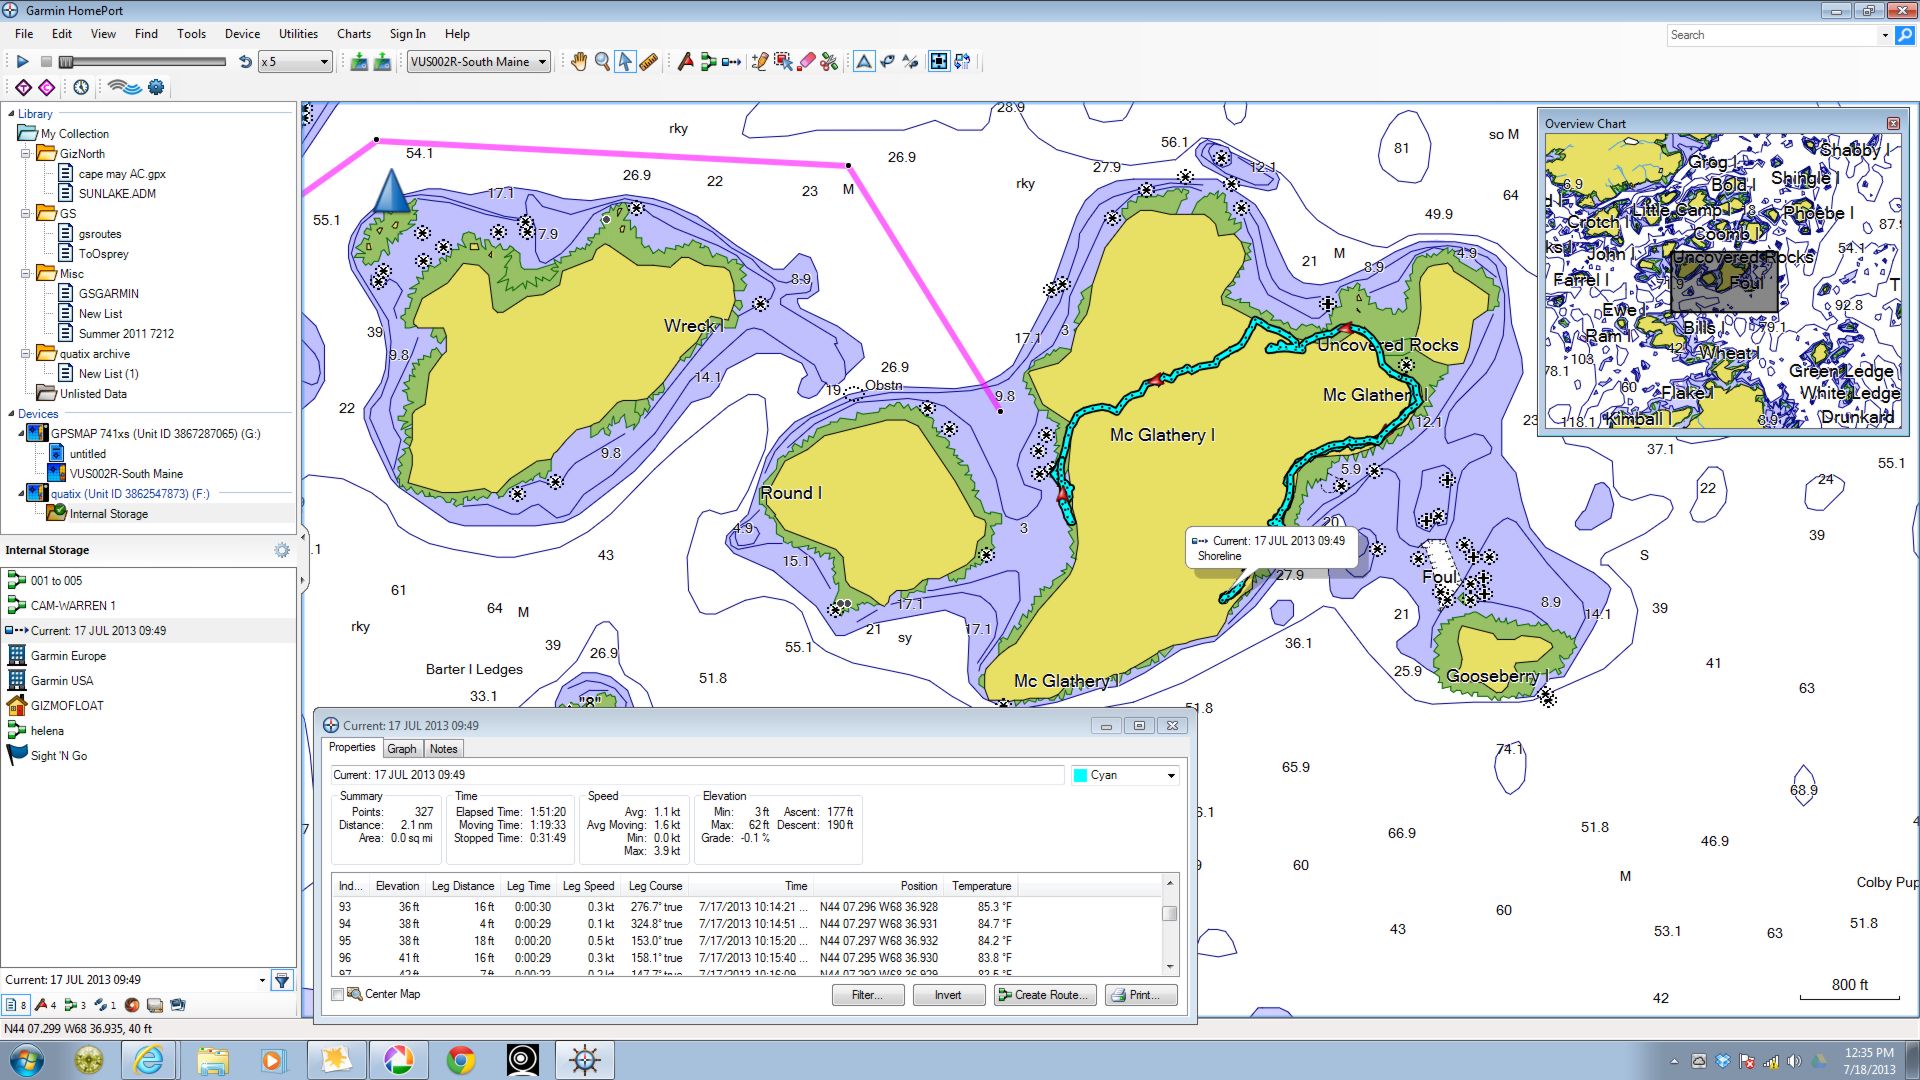Start track playback with play button
This screenshot has height=1080, width=1920.
coord(22,62)
